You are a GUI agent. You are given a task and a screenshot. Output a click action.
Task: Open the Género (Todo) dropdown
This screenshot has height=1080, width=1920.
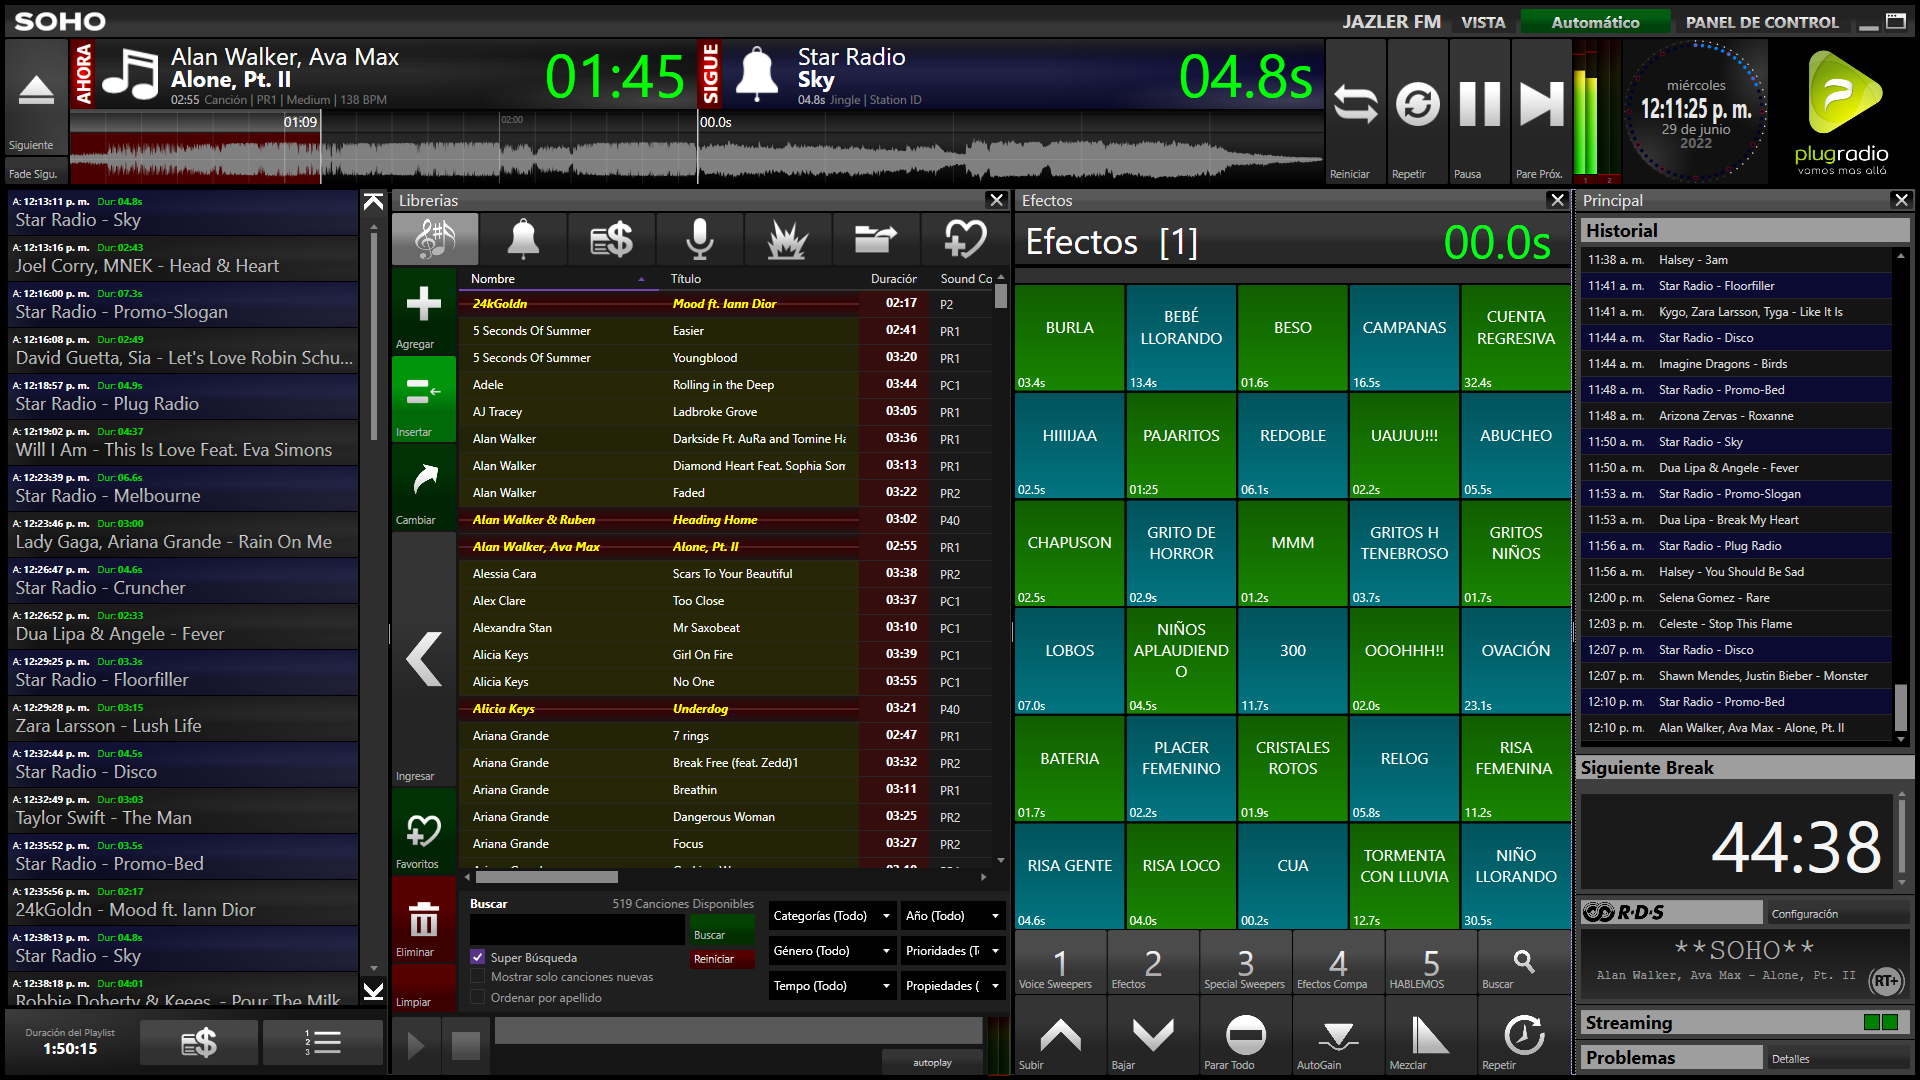pos(832,951)
